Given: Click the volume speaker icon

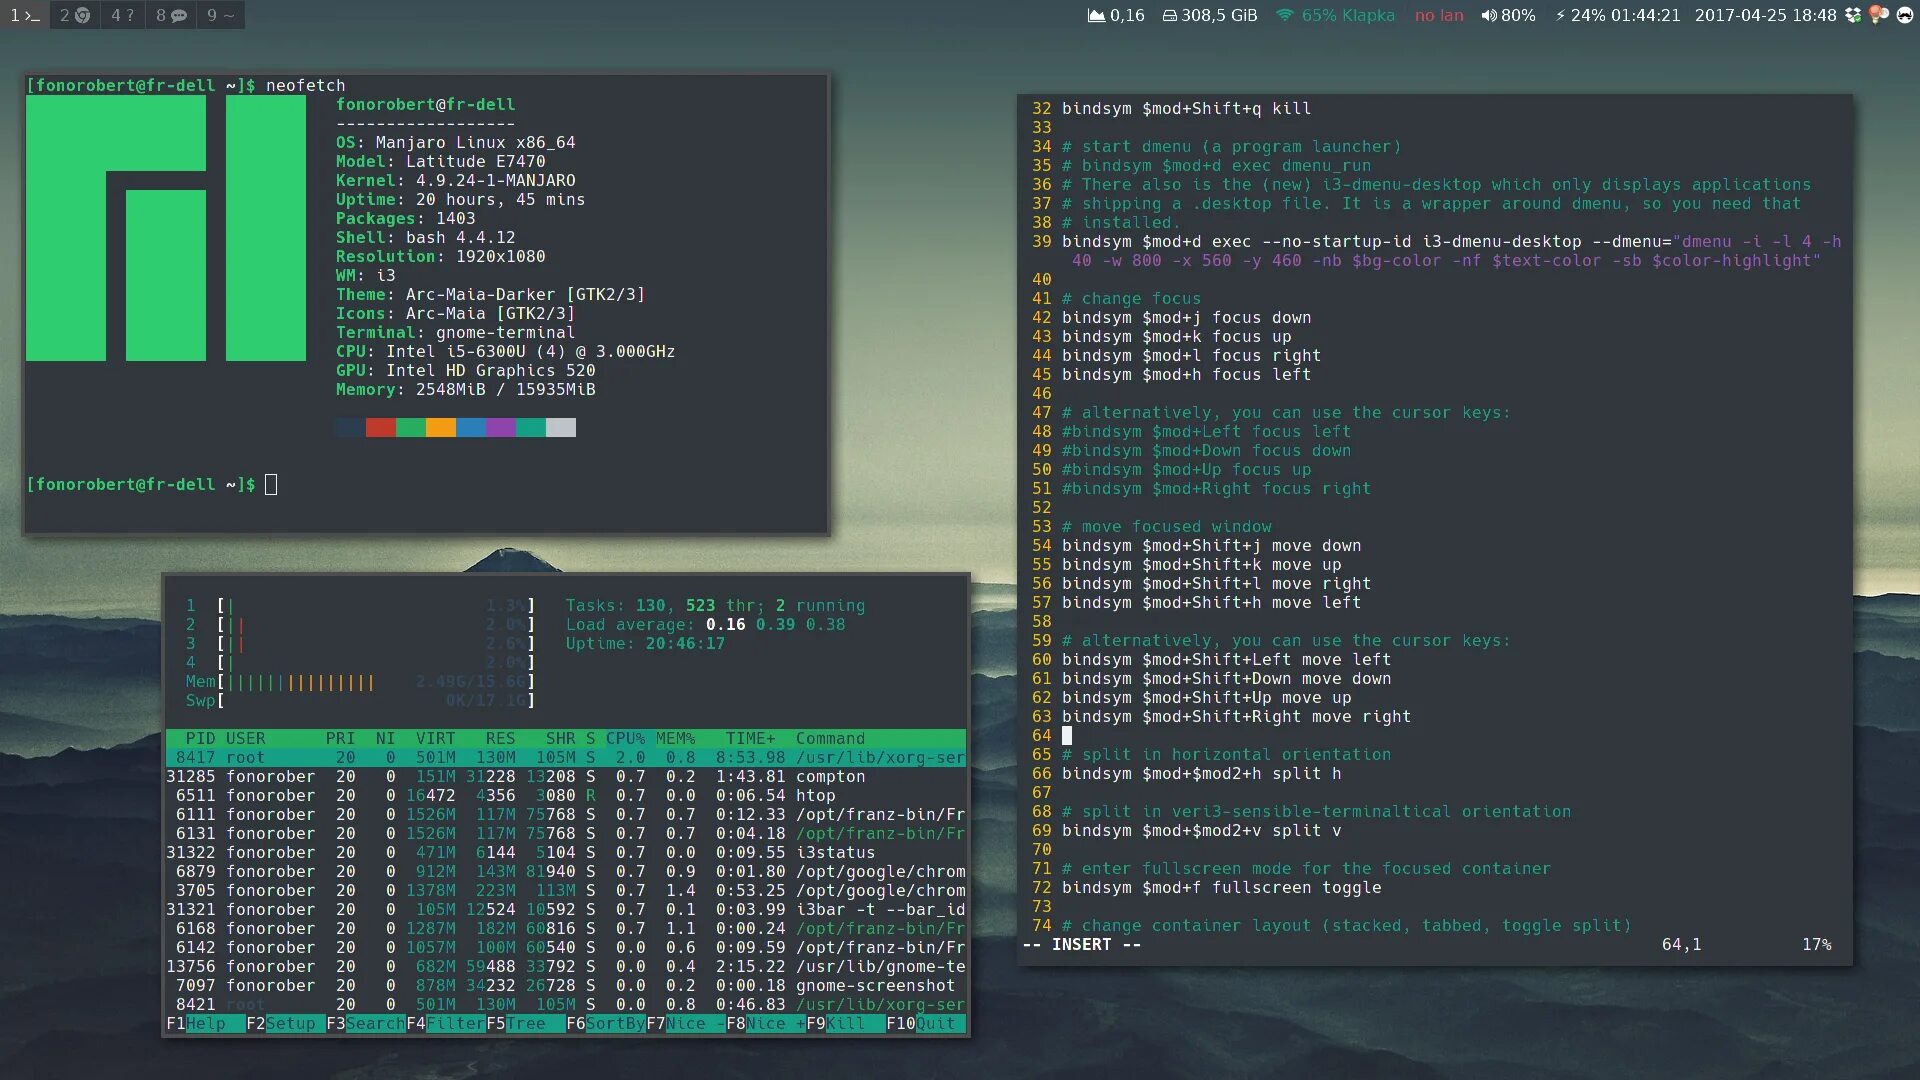Looking at the screenshot, I should [1489, 16].
